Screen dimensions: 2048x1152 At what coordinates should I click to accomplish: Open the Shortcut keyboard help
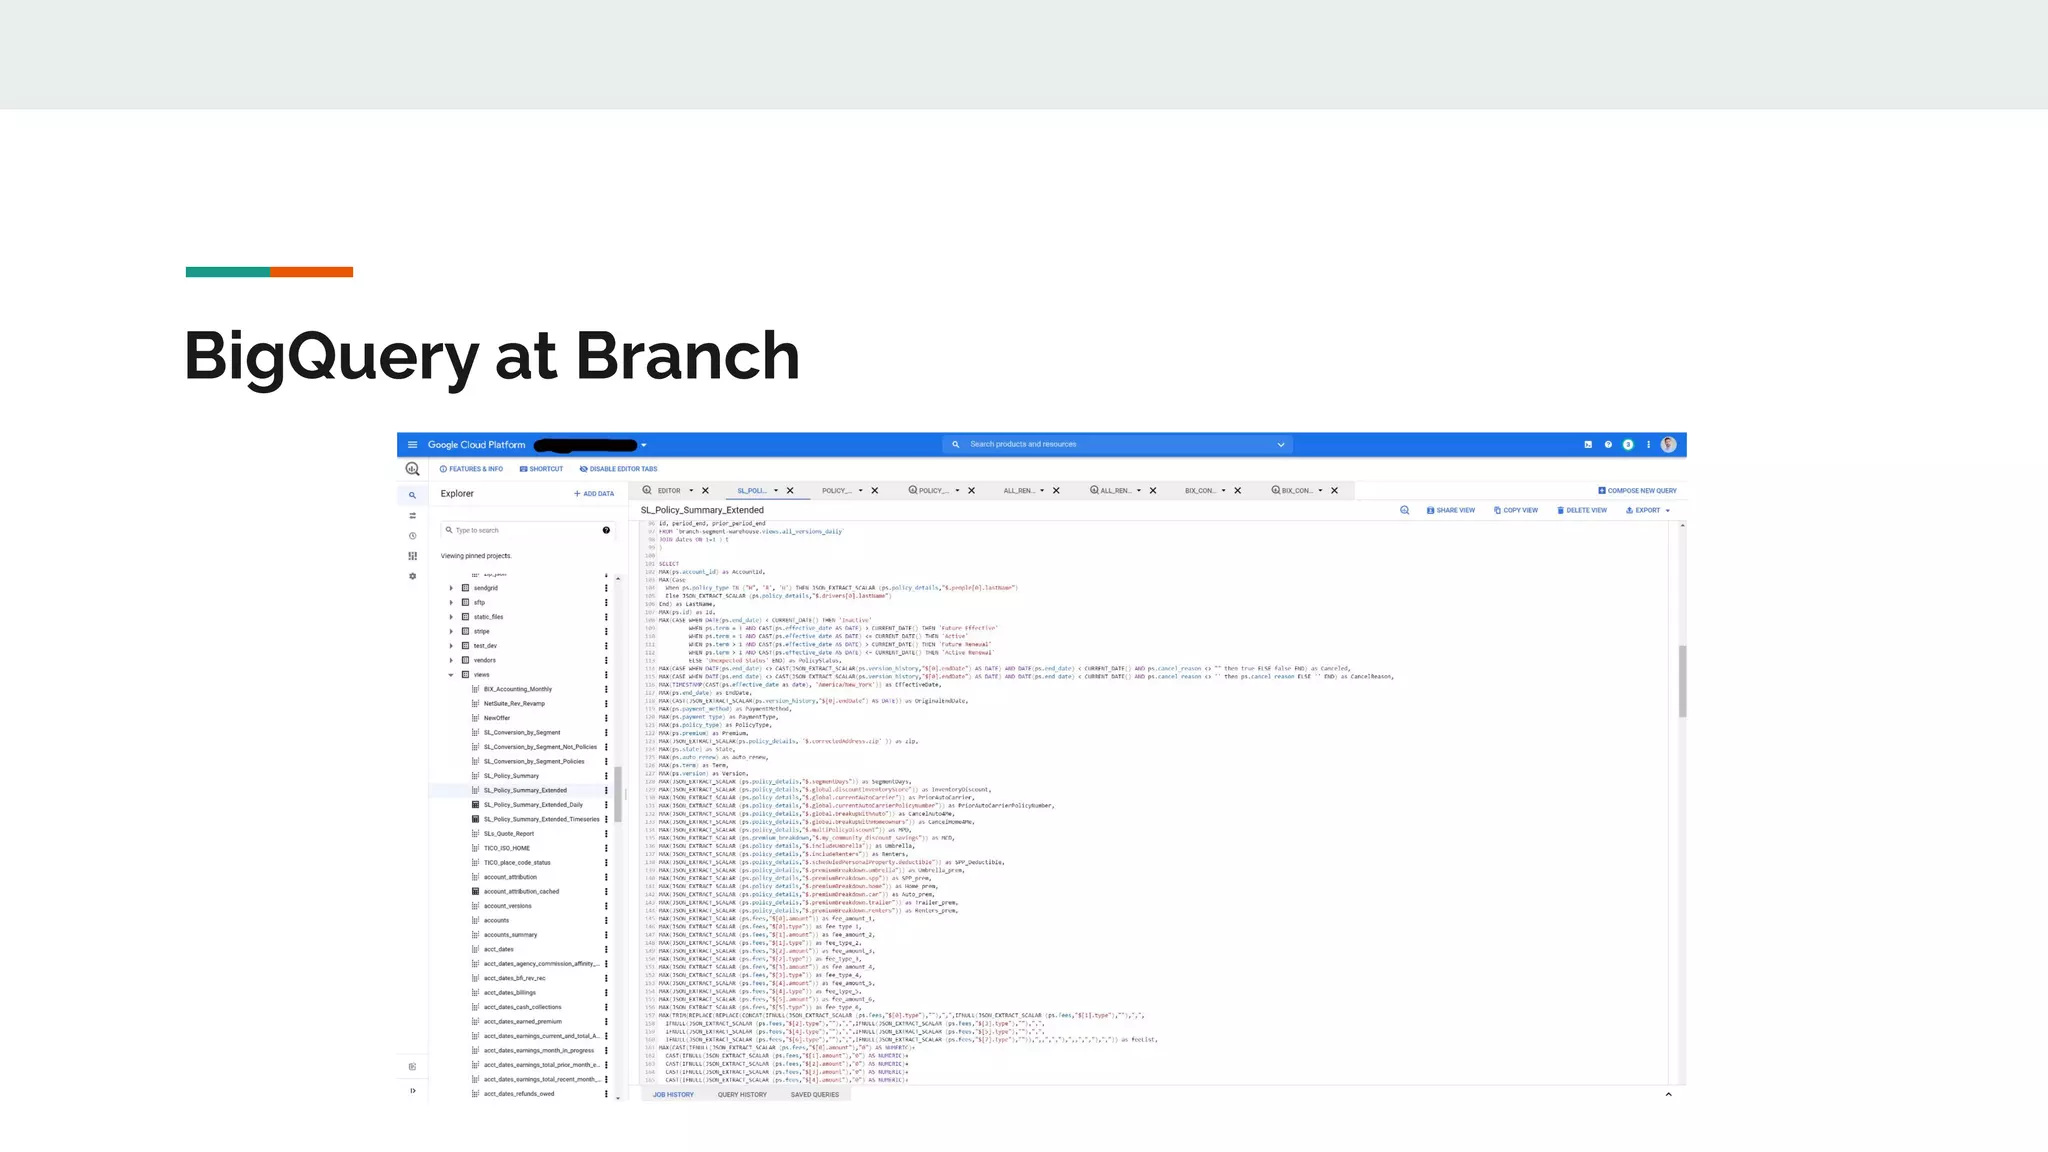coord(541,469)
